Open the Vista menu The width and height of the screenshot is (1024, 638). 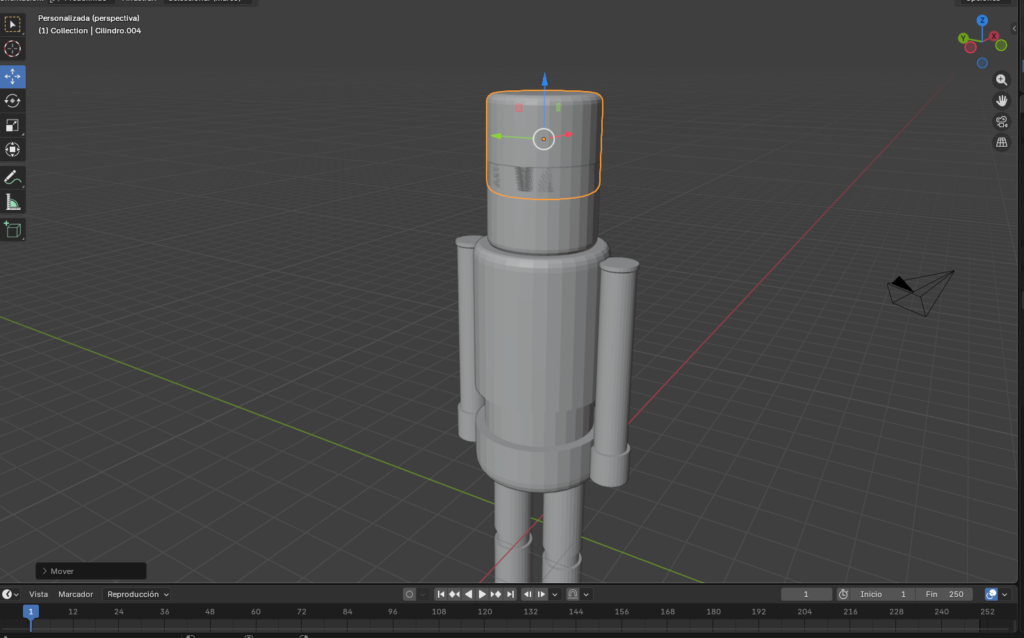point(38,593)
